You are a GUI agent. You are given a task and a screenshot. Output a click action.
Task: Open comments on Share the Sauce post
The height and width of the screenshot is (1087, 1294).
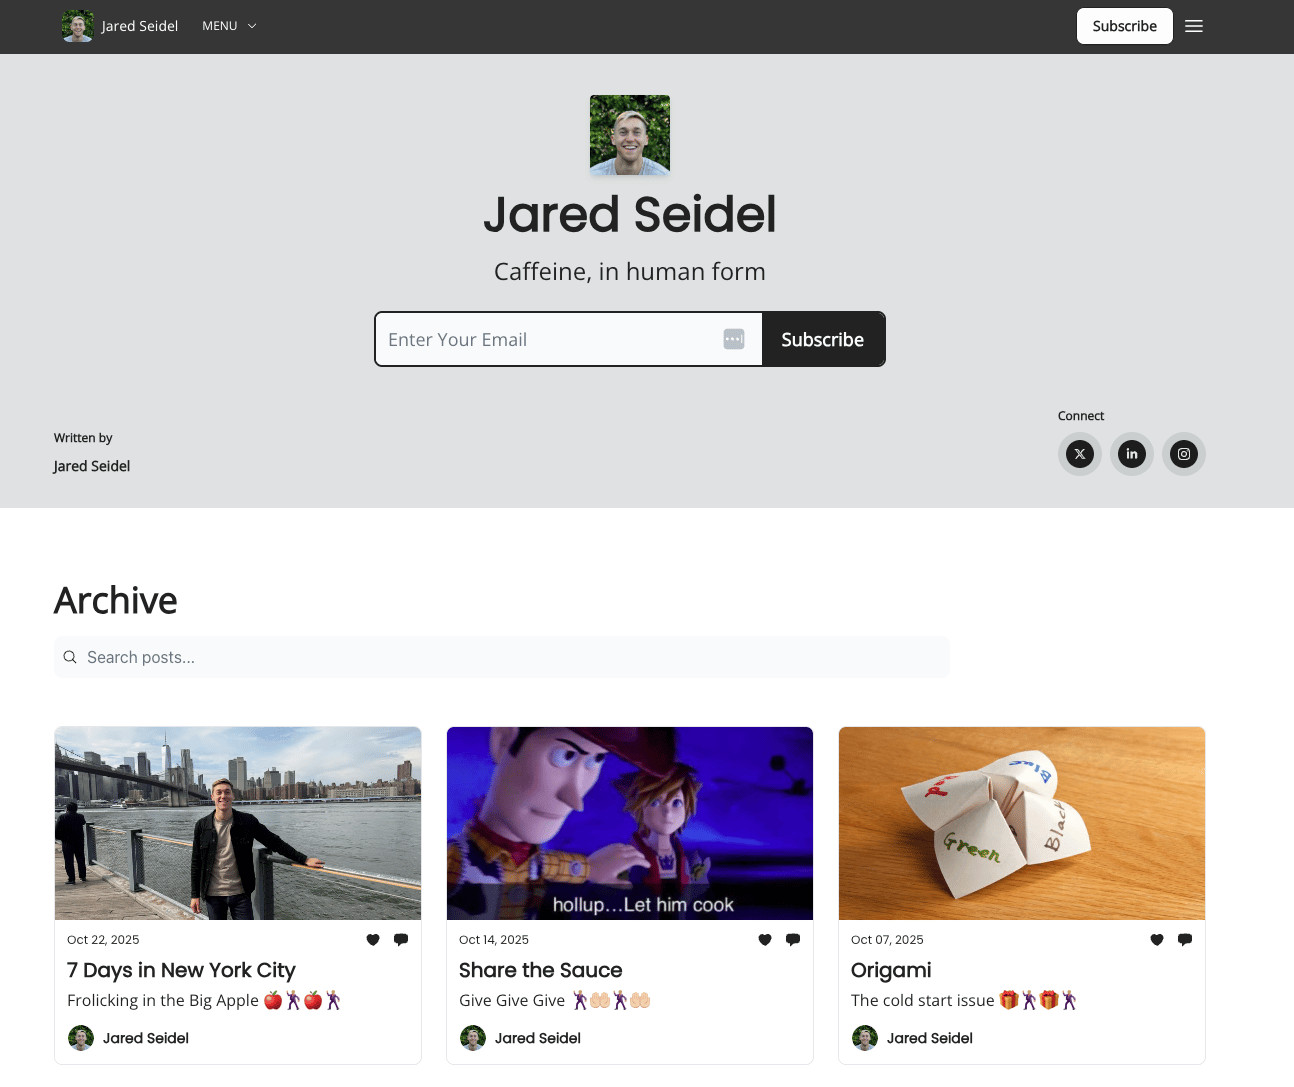click(793, 939)
